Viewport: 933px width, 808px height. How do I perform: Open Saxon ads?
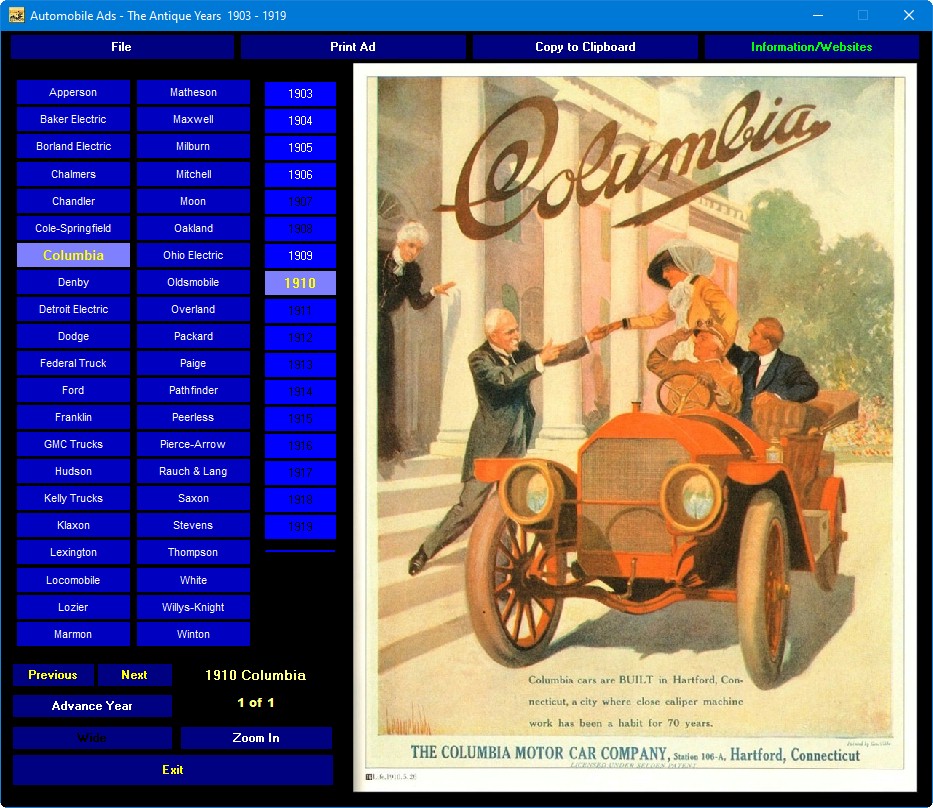coord(193,498)
